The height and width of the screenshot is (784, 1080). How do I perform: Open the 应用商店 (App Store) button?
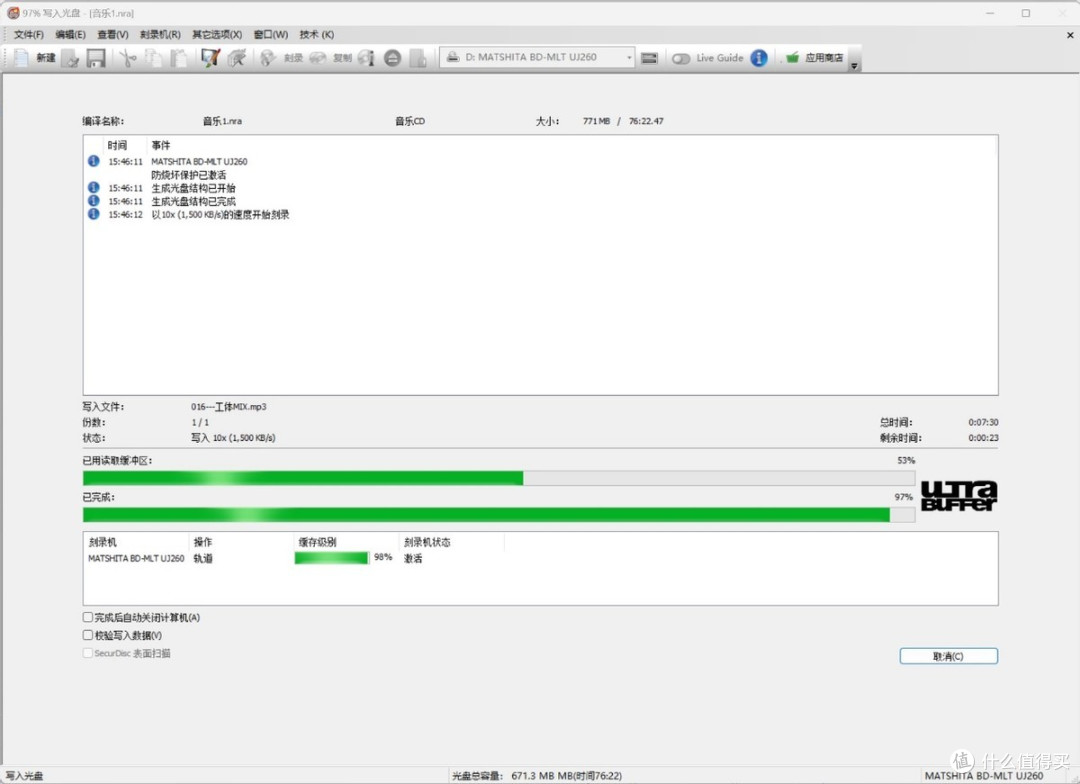[x=814, y=58]
